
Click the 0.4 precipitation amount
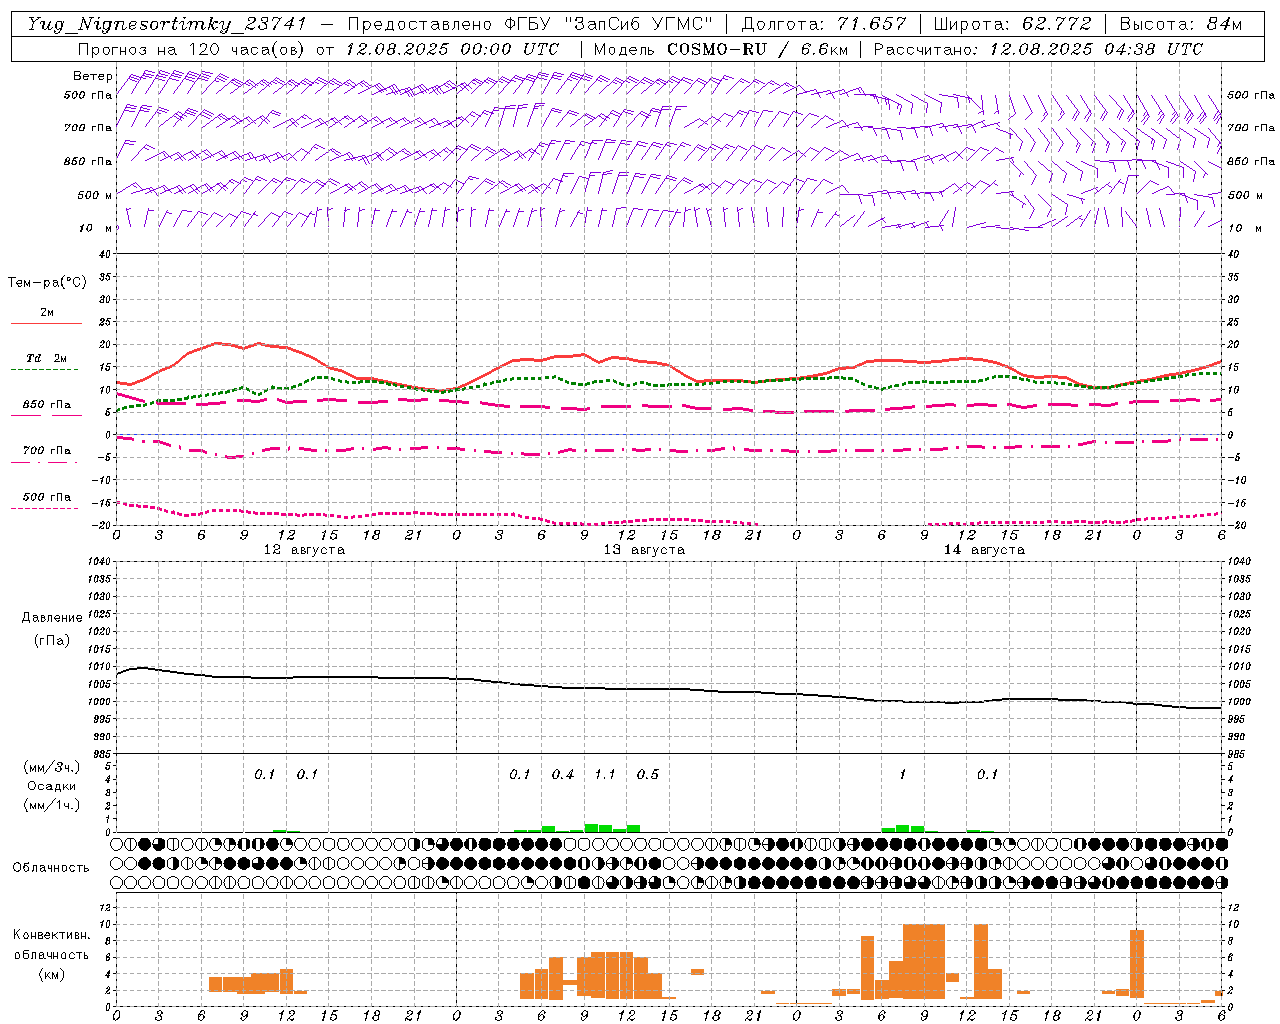coord(563,774)
